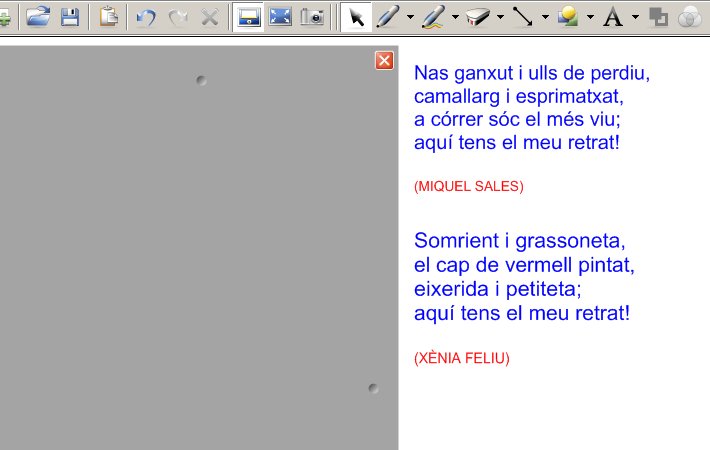Select line 'el cap de vermell pintat,'
Image resolution: width=710 pixels, height=450 pixels.
[524, 265]
